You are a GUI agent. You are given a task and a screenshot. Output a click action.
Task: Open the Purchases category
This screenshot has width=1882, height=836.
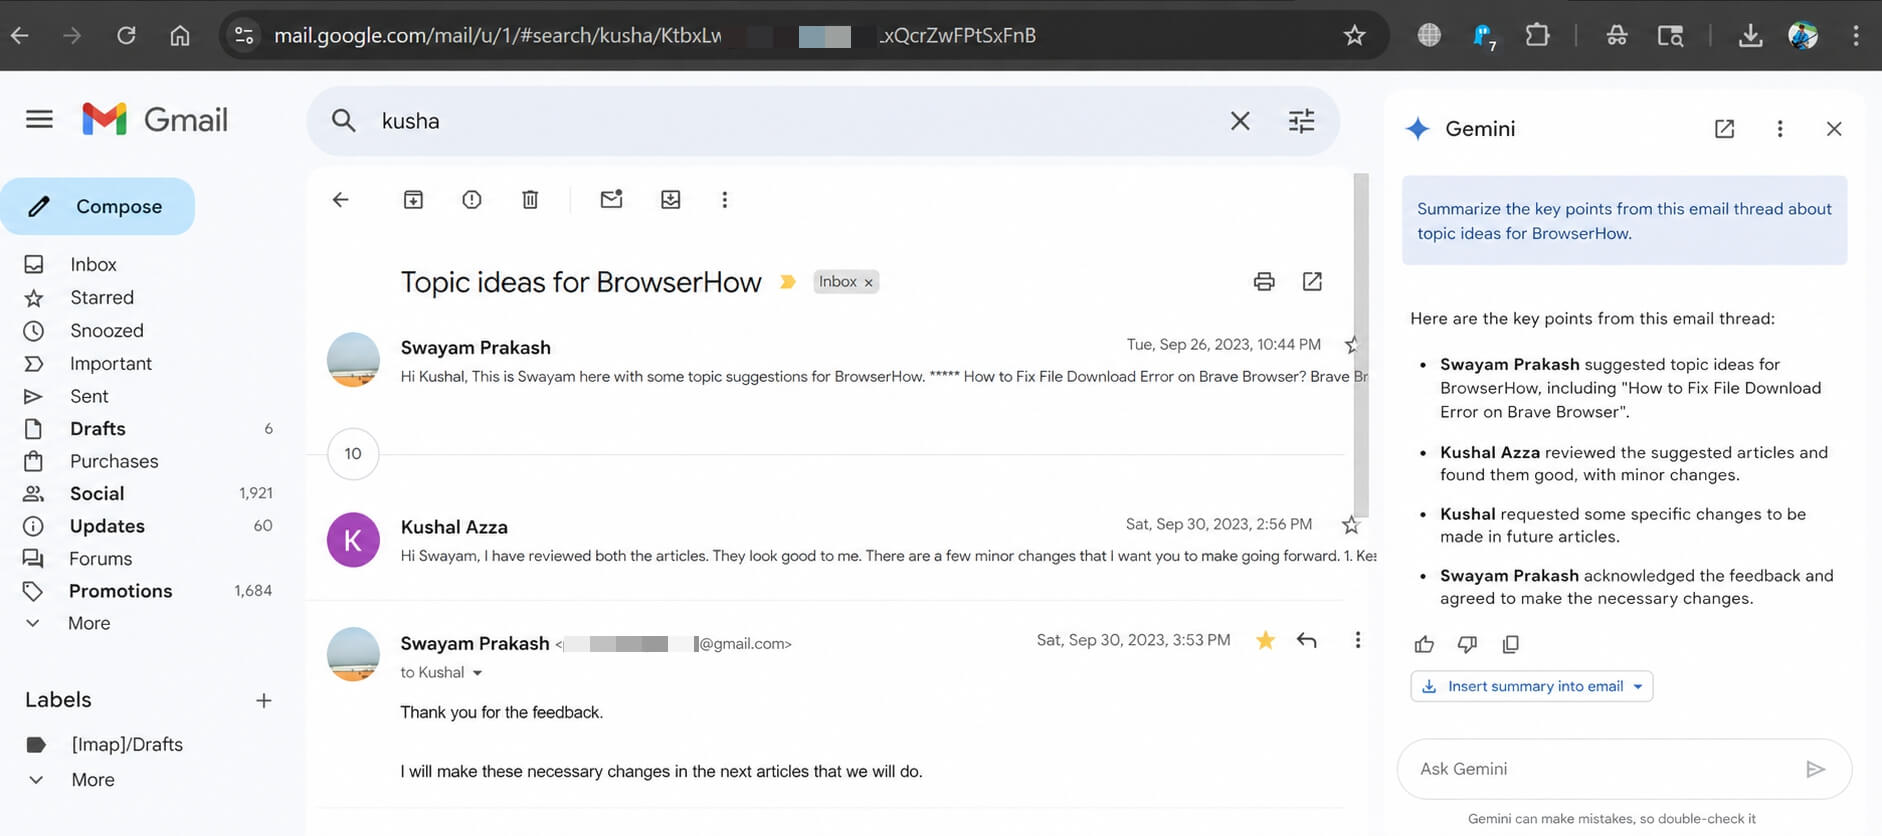click(114, 462)
